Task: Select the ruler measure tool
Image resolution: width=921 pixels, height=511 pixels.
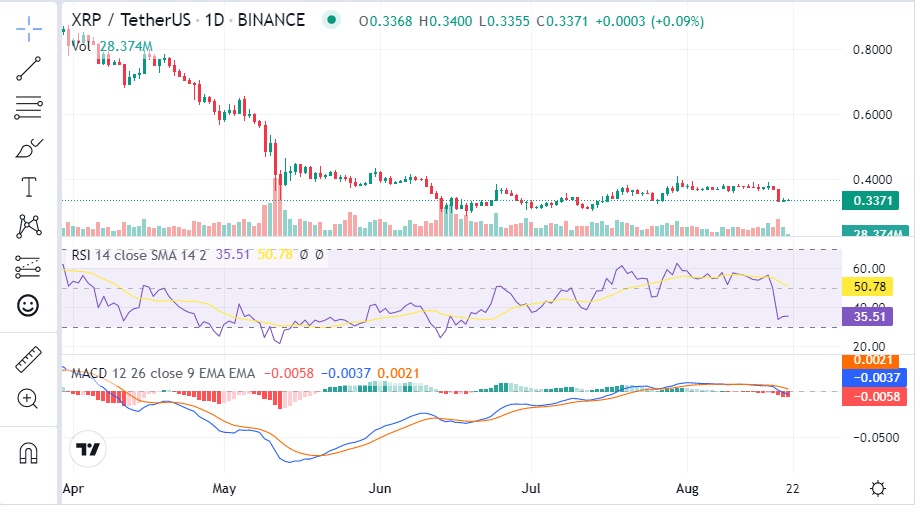Action: pos(28,359)
